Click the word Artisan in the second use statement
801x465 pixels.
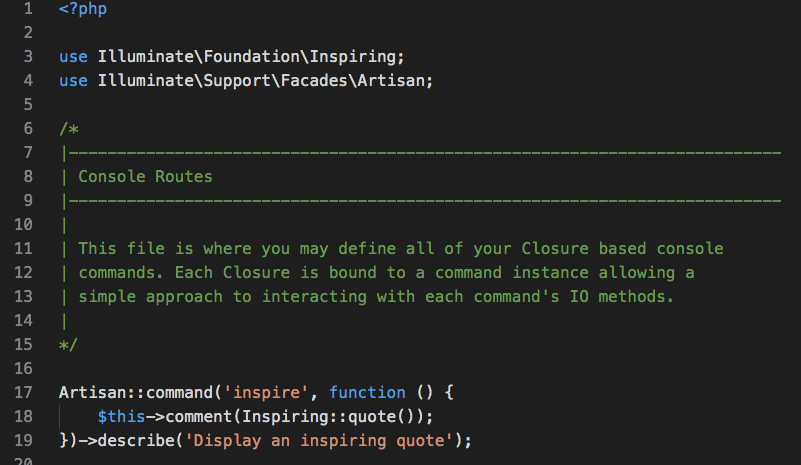click(391, 80)
